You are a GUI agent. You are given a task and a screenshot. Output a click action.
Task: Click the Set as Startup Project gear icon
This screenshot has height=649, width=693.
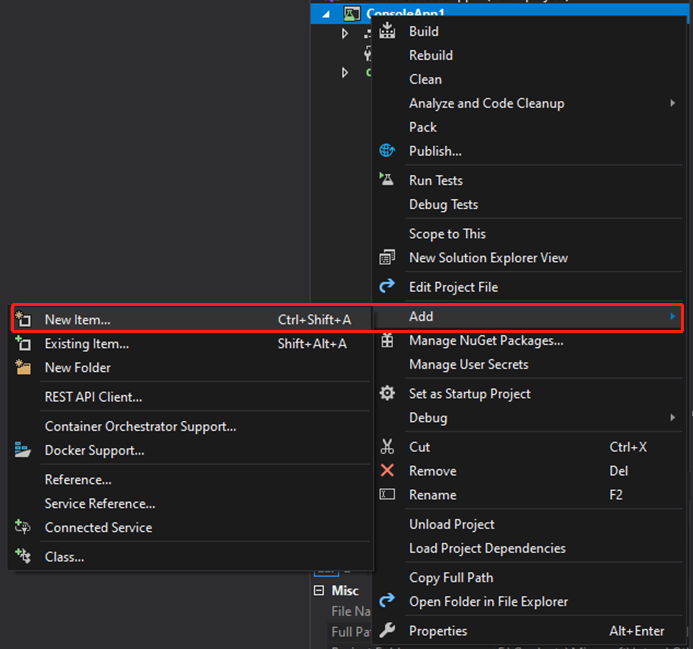387,394
